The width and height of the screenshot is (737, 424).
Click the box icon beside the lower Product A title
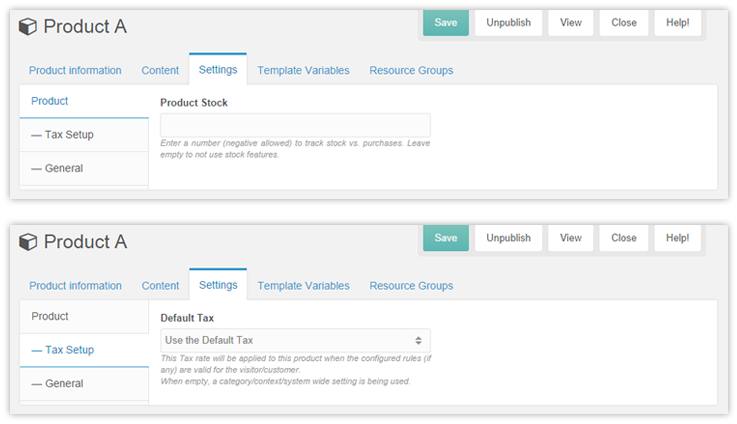point(28,242)
